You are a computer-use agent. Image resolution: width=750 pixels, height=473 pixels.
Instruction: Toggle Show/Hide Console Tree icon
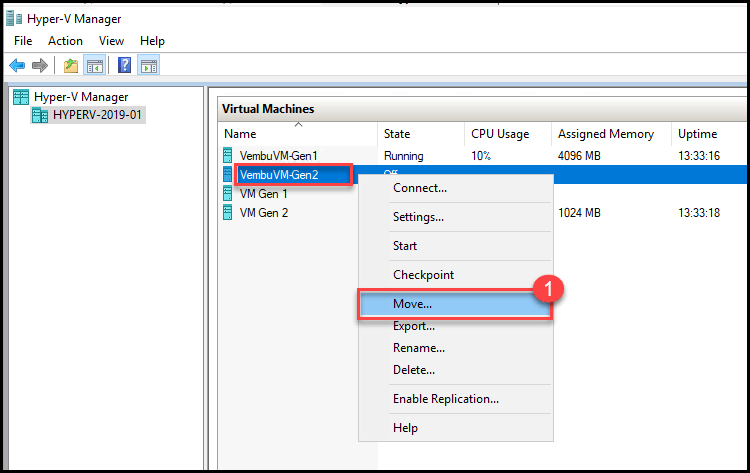coord(94,66)
